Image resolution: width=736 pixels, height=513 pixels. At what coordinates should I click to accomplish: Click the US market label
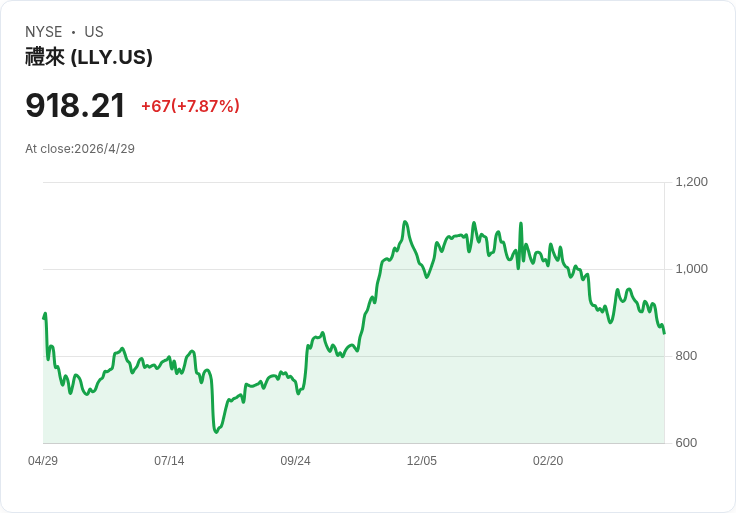pyautogui.click(x=94, y=32)
